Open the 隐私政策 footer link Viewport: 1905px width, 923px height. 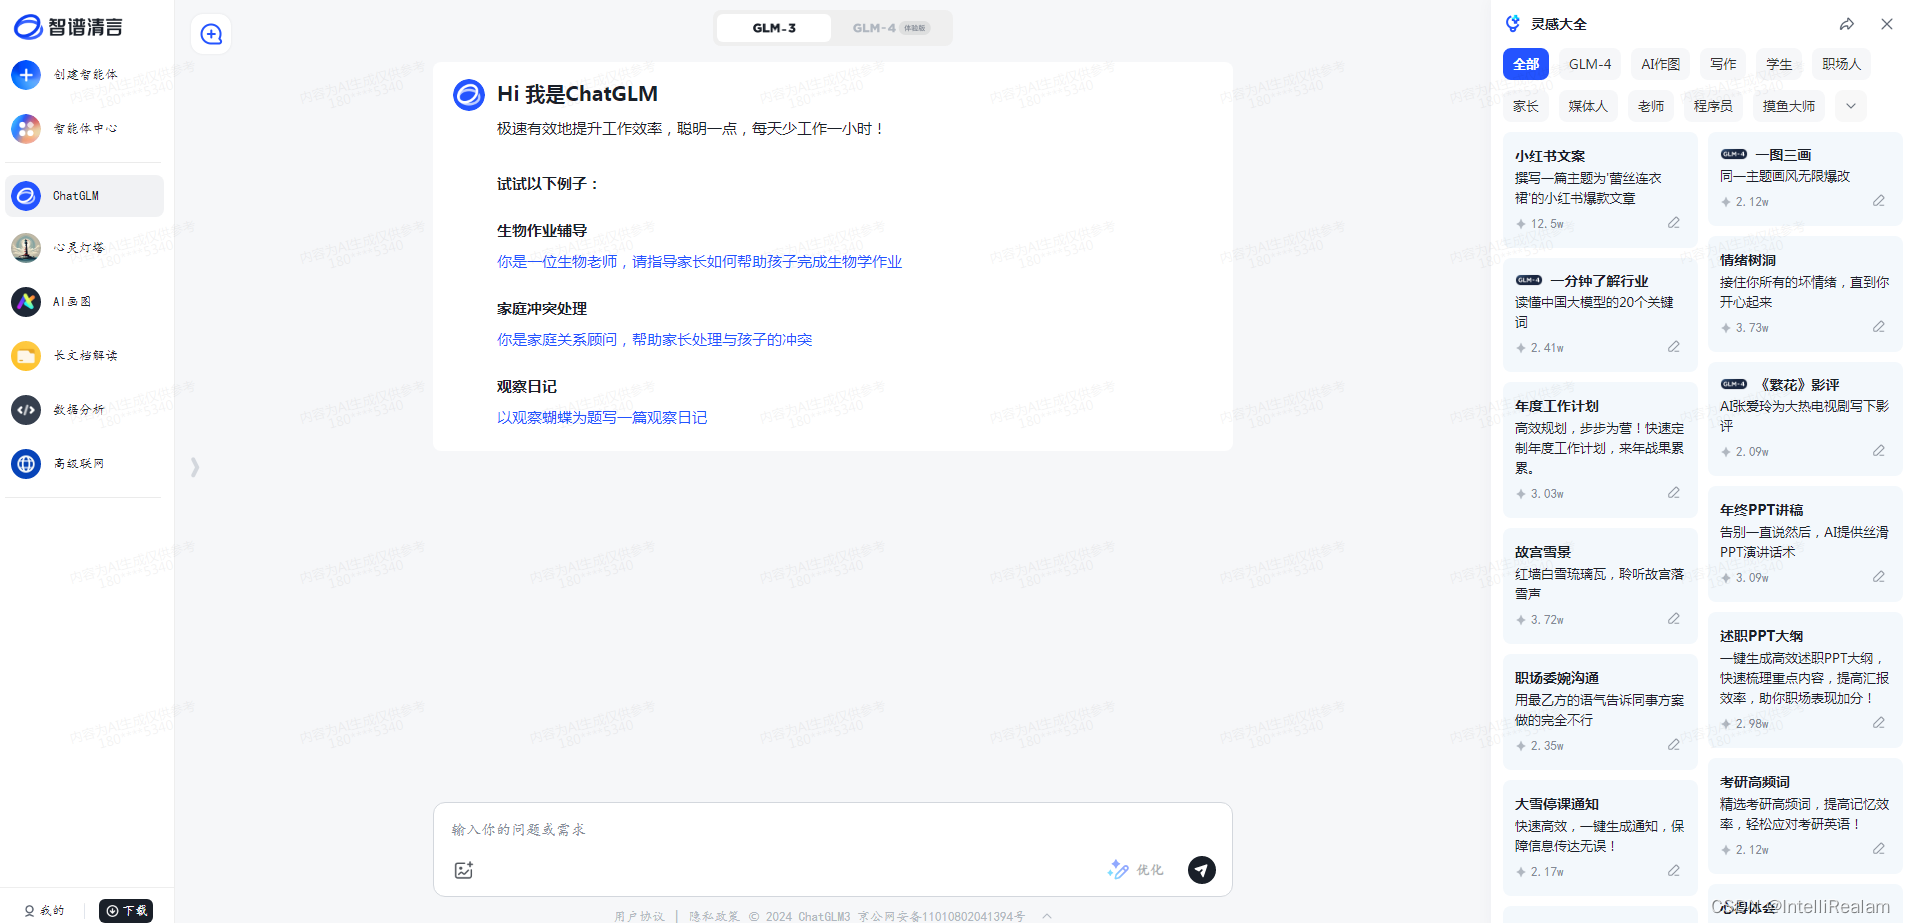714,916
